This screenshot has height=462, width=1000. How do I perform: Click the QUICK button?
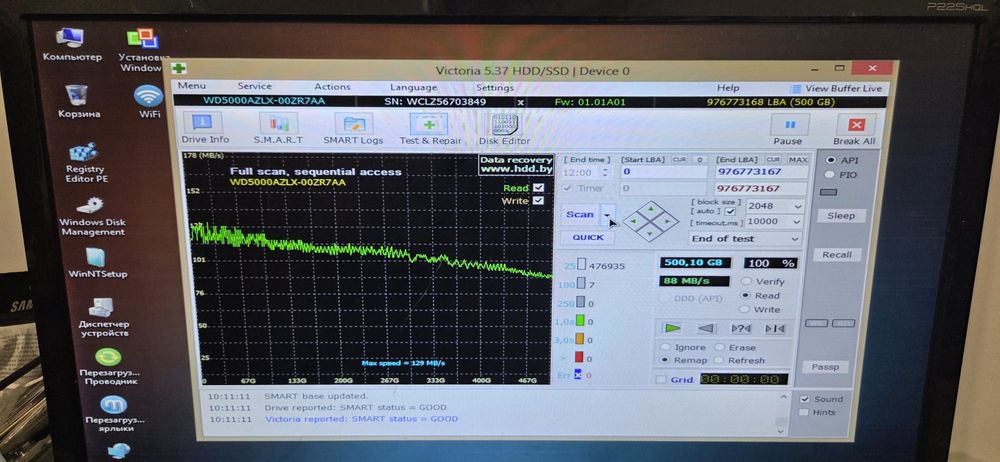(587, 237)
